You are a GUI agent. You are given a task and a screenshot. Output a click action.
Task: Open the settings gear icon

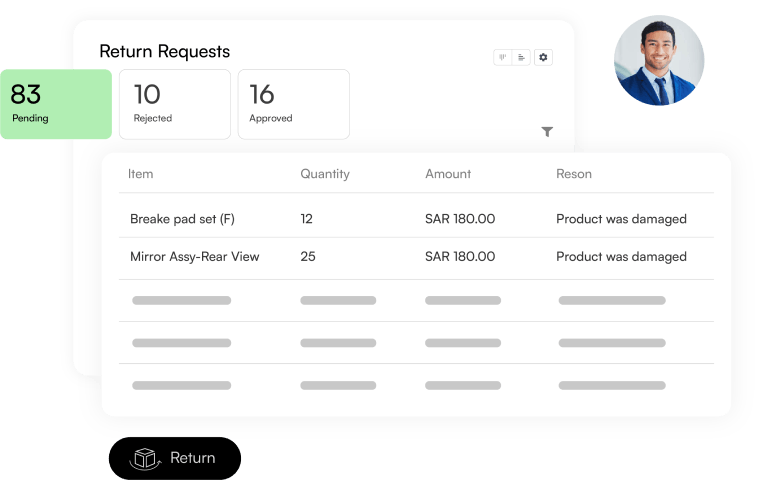pyautogui.click(x=543, y=57)
